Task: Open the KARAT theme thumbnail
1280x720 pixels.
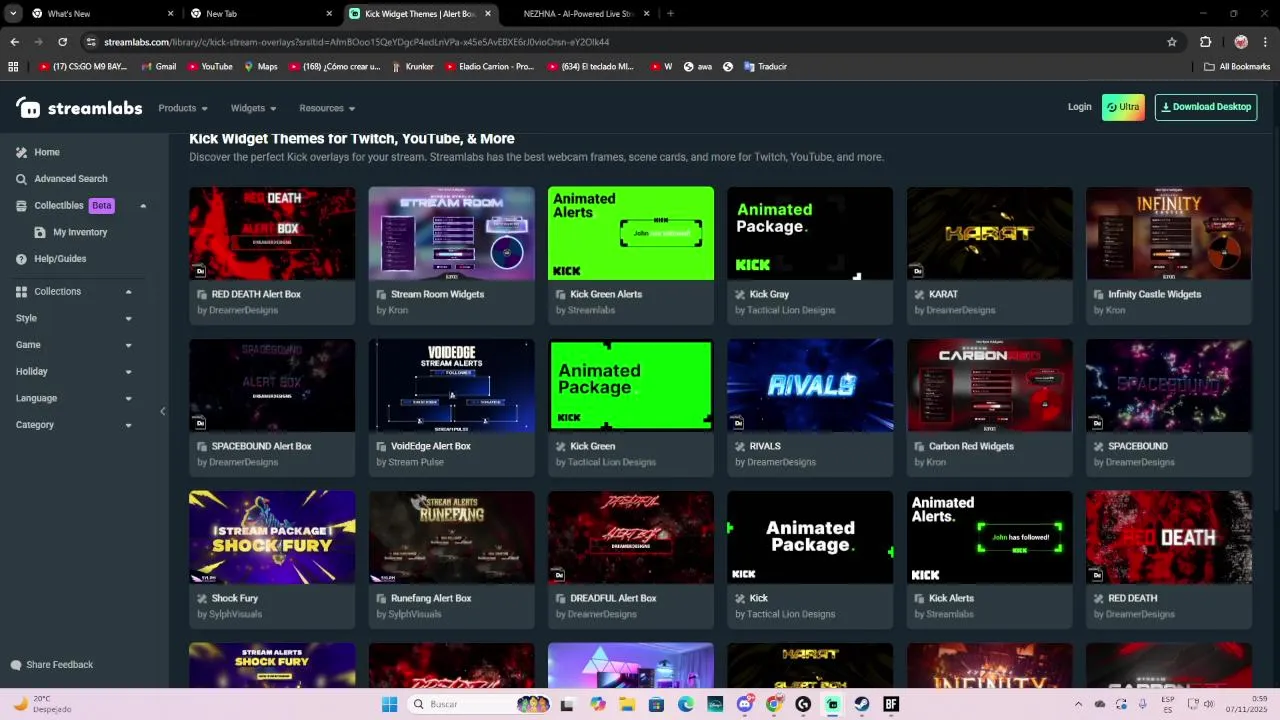Action: 989,233
